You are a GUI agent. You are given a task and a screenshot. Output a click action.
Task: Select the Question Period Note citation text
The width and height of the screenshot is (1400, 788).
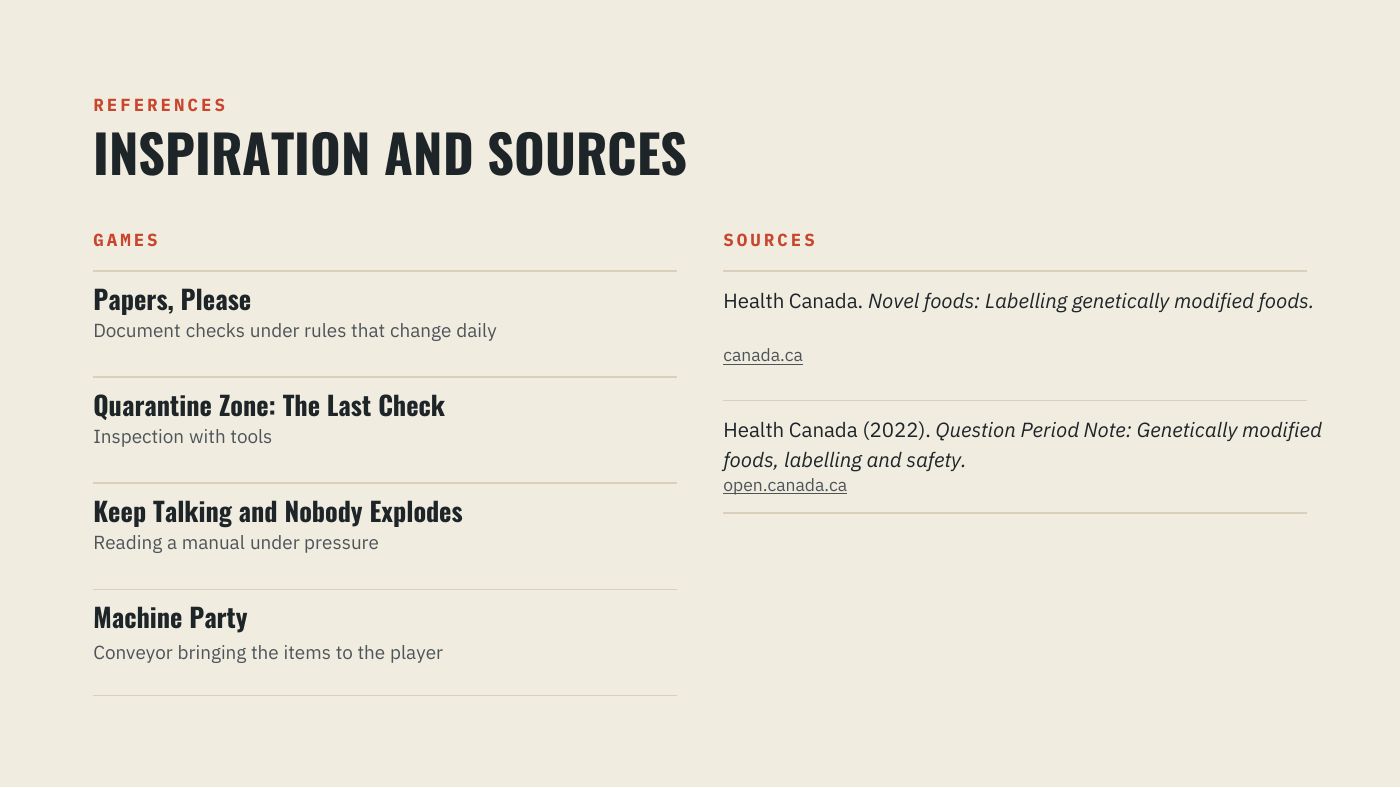click(1022, 445)
